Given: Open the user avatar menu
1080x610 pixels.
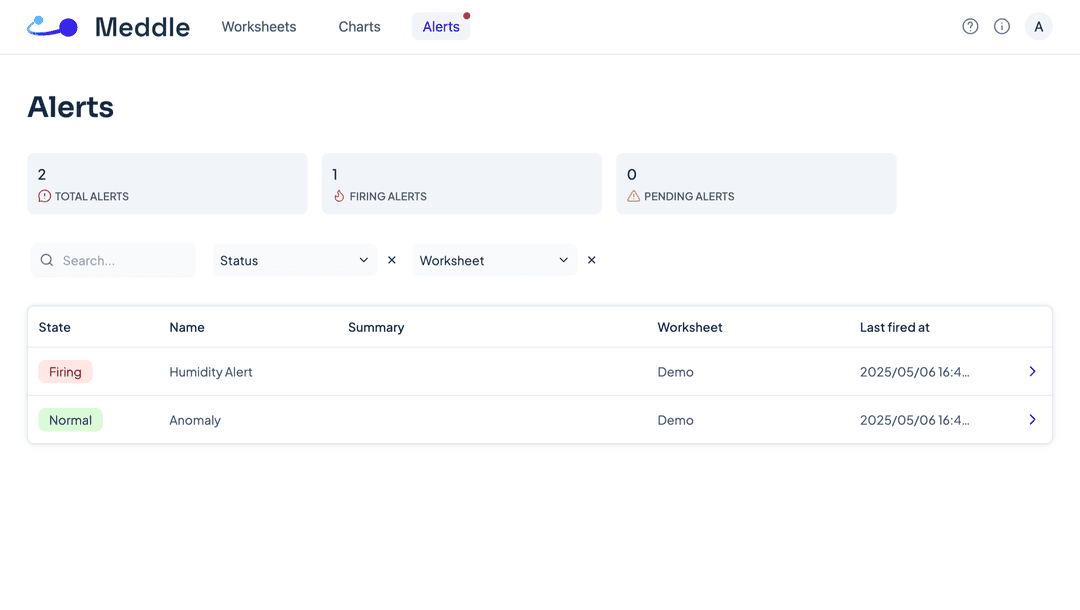Looking at the screenshot, I should [1039, 26].
